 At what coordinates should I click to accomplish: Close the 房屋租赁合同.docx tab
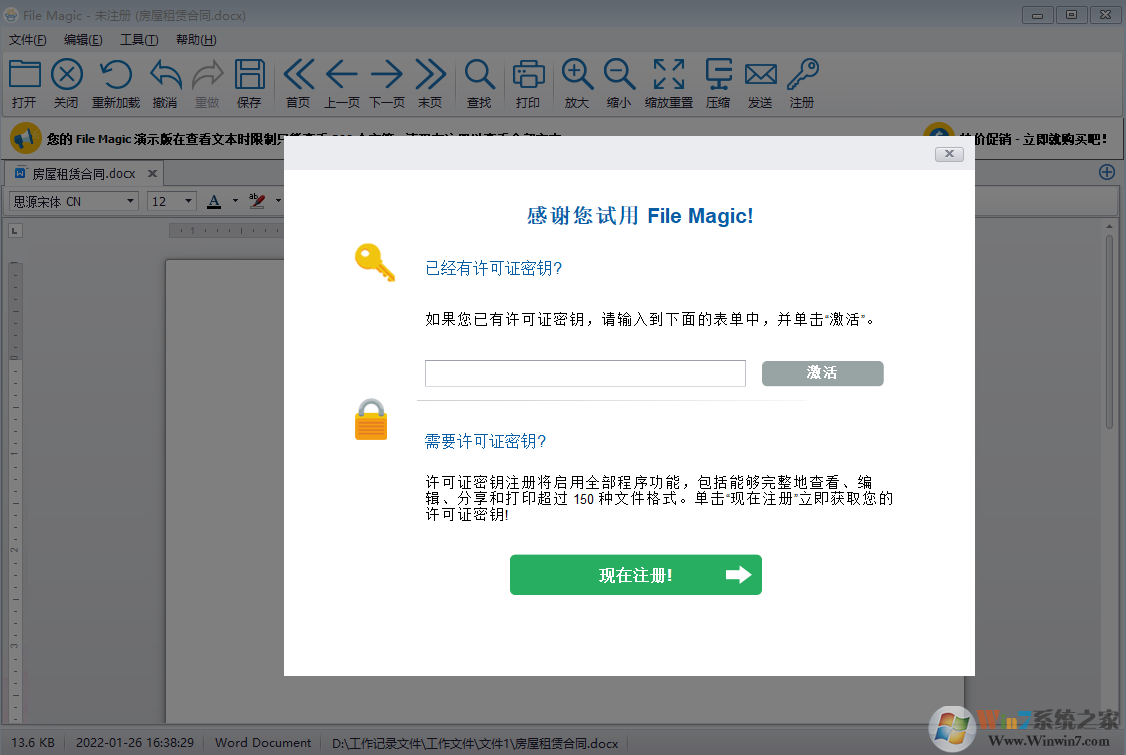pyautogui.click(x=152, y=173)
